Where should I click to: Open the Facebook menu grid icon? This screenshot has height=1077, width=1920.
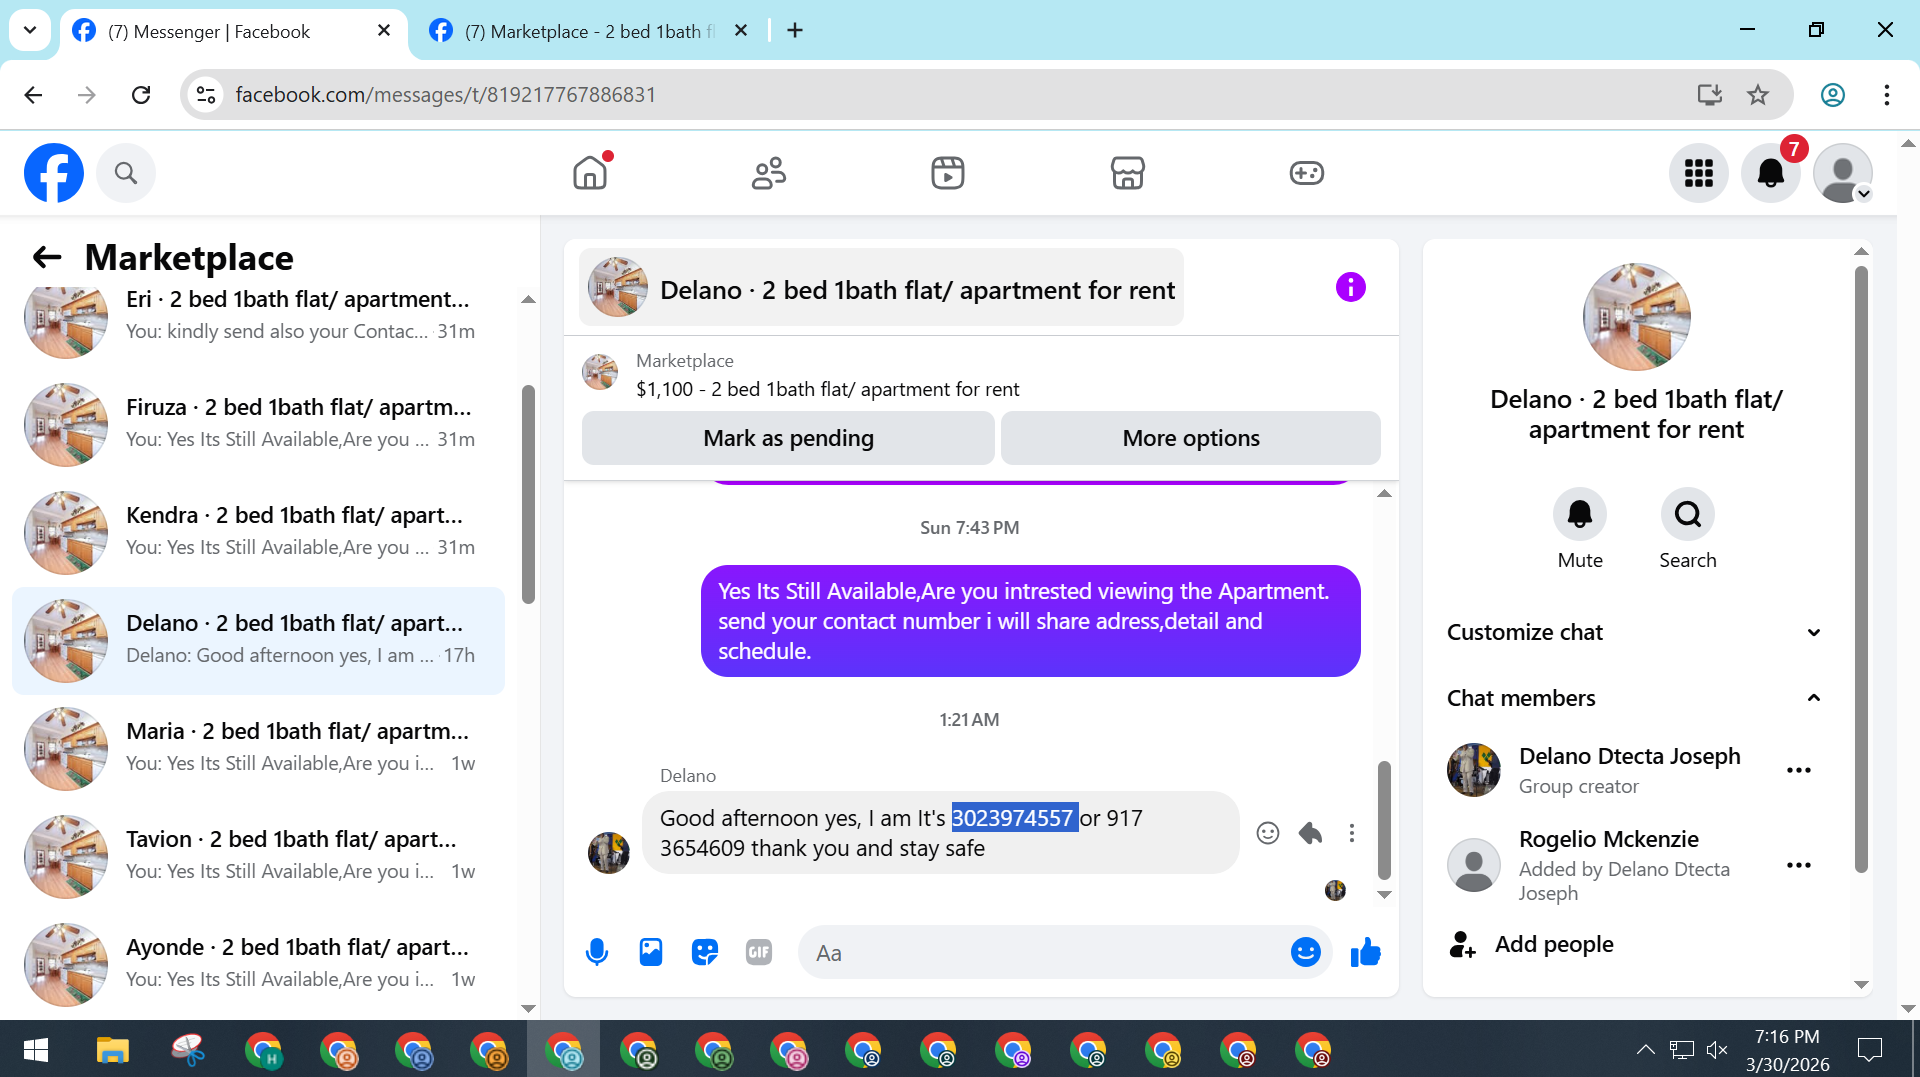1699,173
